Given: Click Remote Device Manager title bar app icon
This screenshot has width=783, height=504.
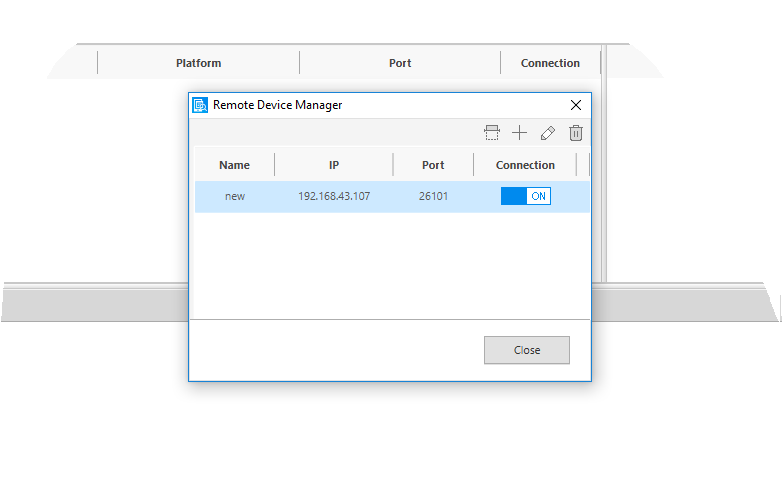Looking at the screenshot, I should (200, 105).
